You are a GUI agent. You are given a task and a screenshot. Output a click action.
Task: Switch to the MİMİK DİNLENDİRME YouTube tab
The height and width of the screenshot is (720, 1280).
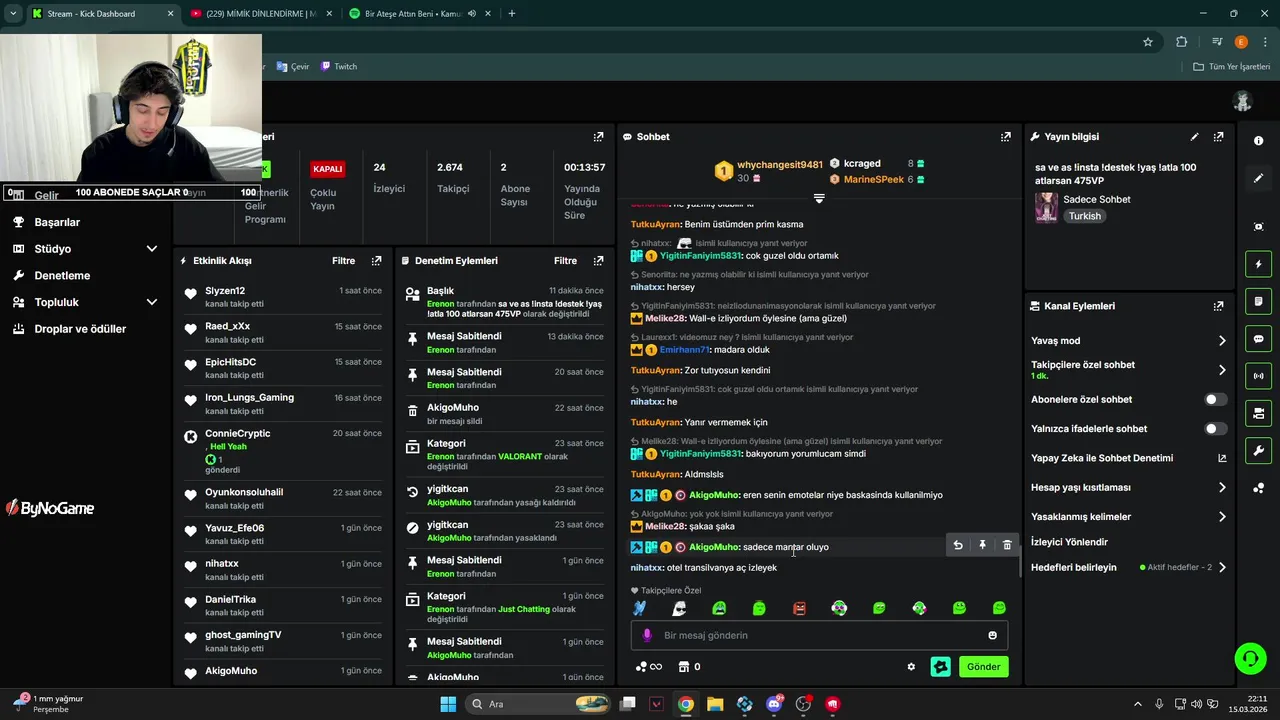pos(260,14)
